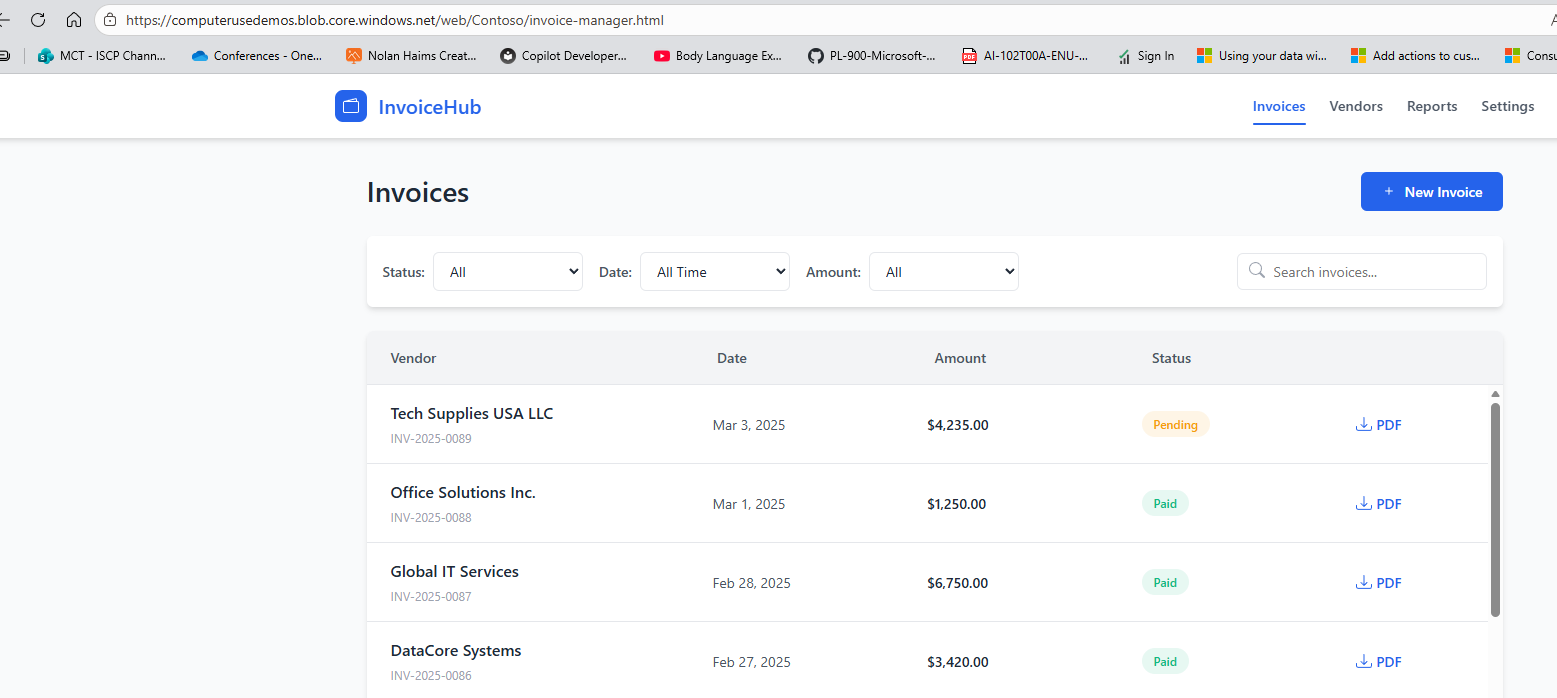Open the Status filter dropdown
The height and width of the screenshot is (698, 1557).
click(x=508, y=272)
